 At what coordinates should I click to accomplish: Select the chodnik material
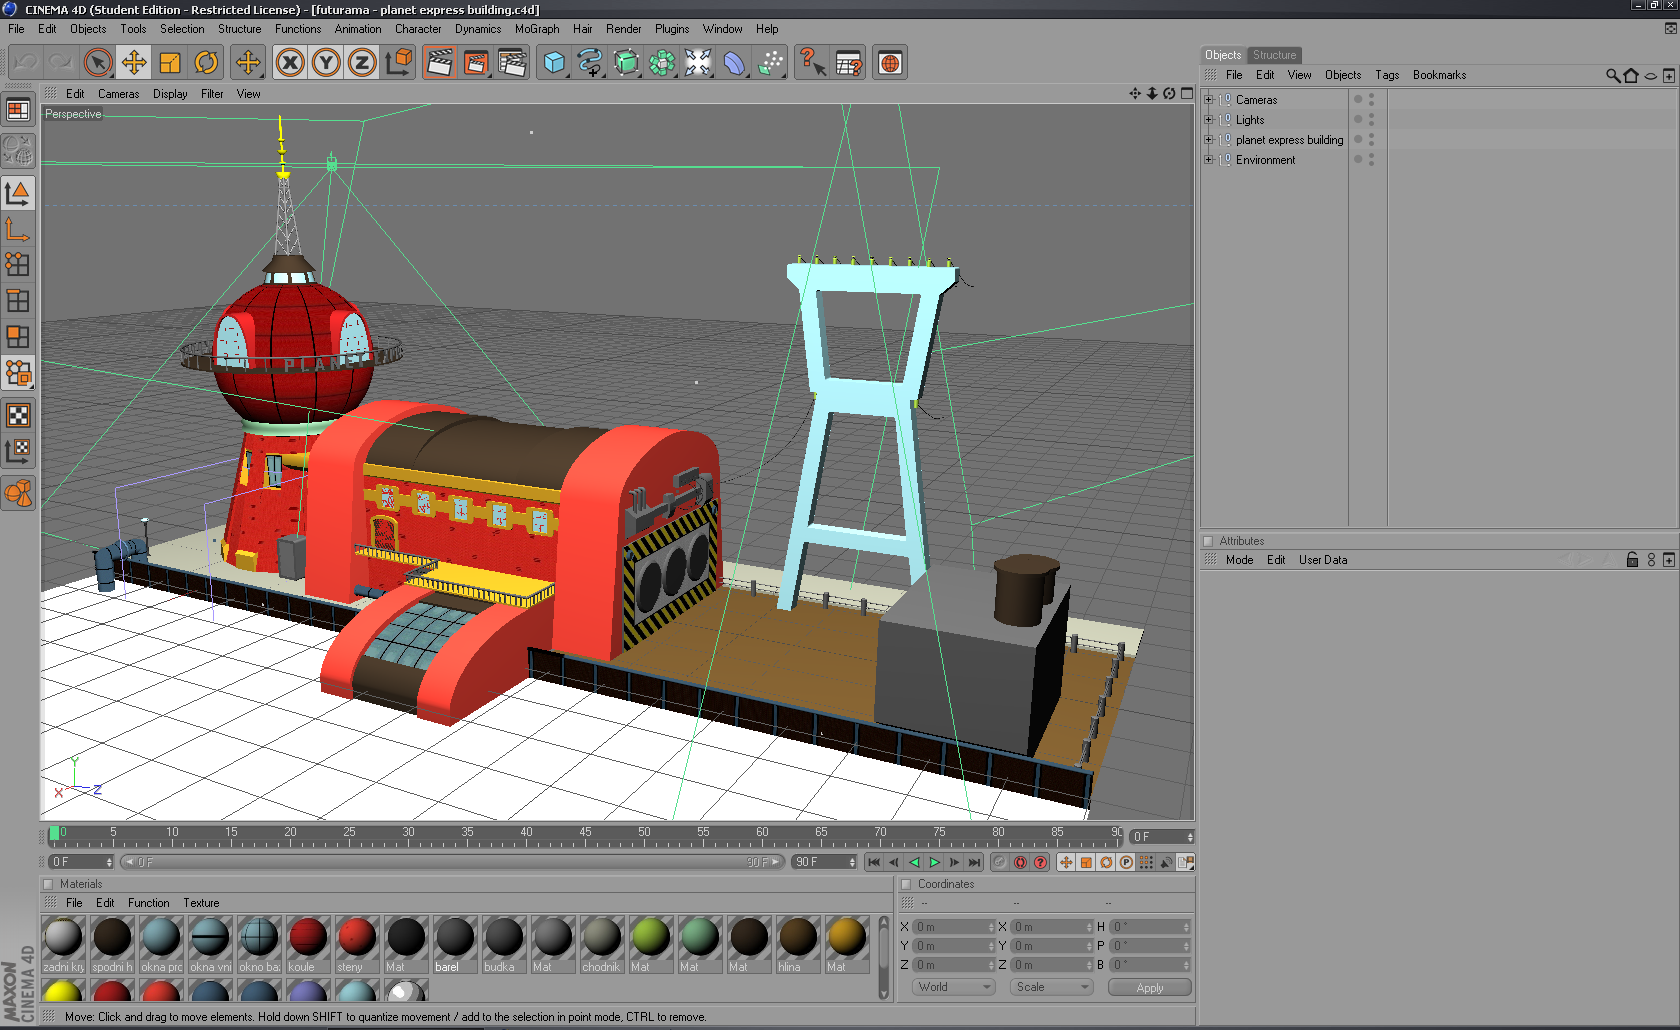602,944
